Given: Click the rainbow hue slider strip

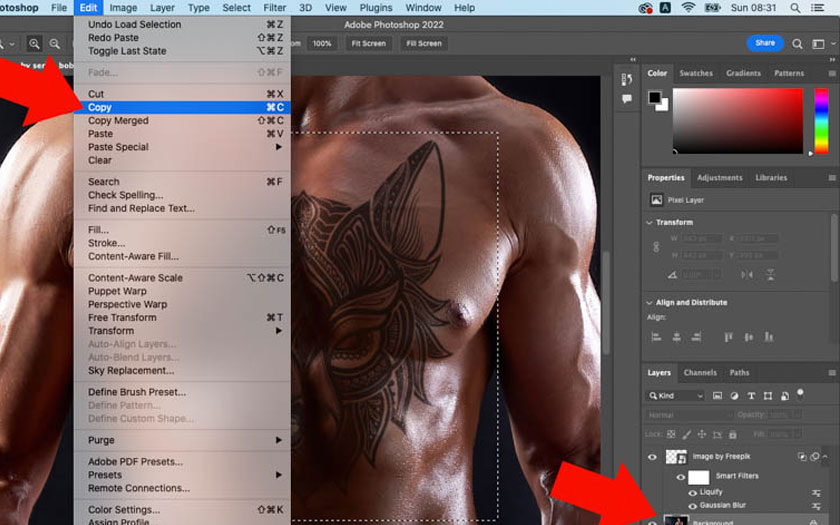Looking at the screenshot, I should coord(821,120).
